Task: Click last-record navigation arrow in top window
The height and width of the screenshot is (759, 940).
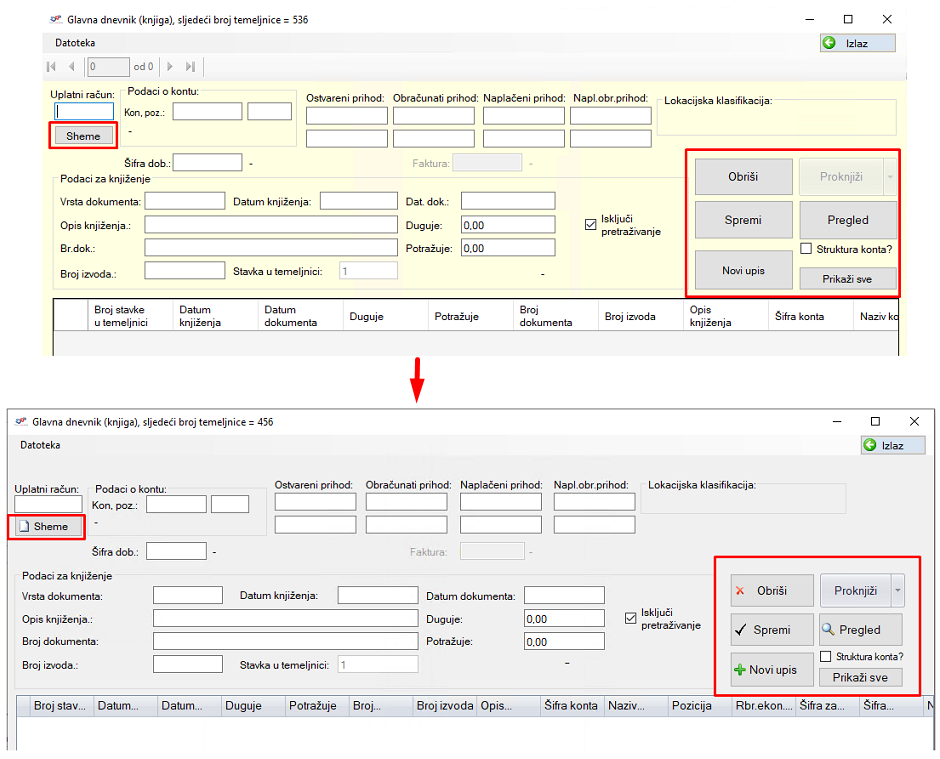Action: pyautogui.click(x=190, y=67)
